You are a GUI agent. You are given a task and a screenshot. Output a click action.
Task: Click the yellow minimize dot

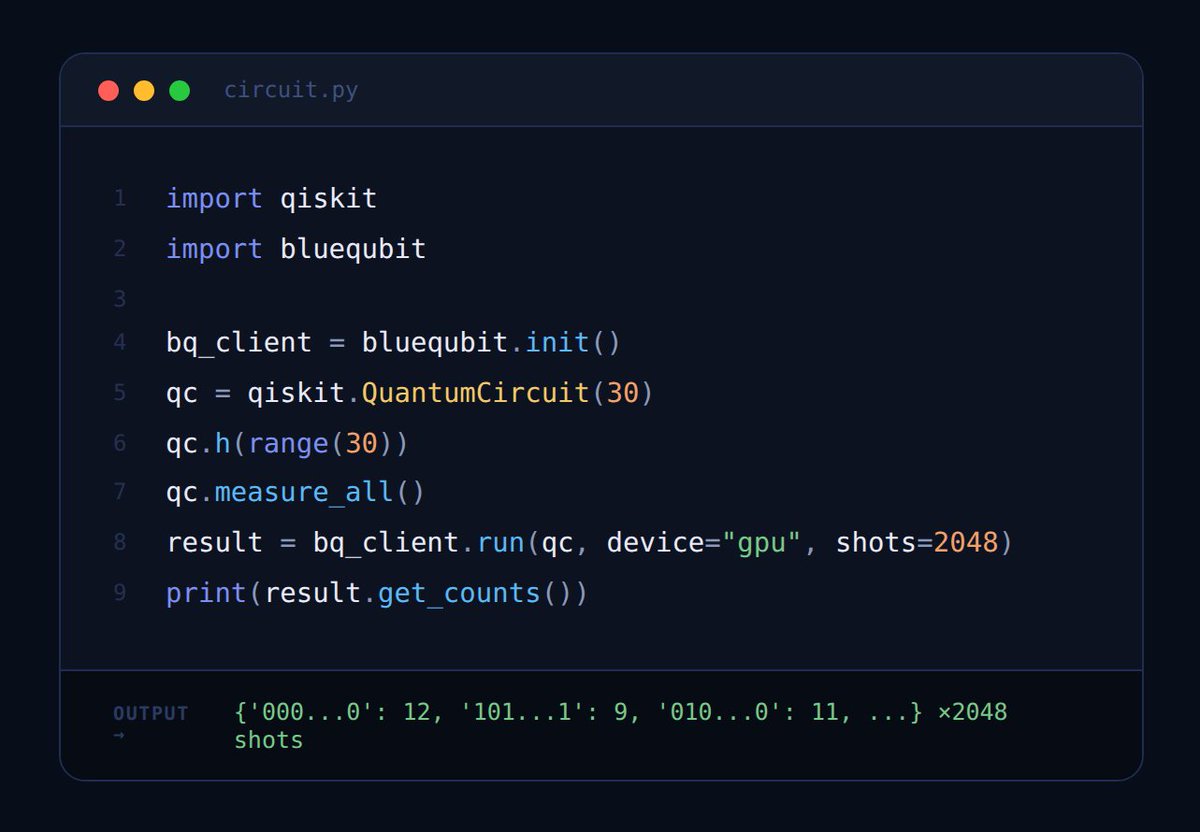point(144,91)
